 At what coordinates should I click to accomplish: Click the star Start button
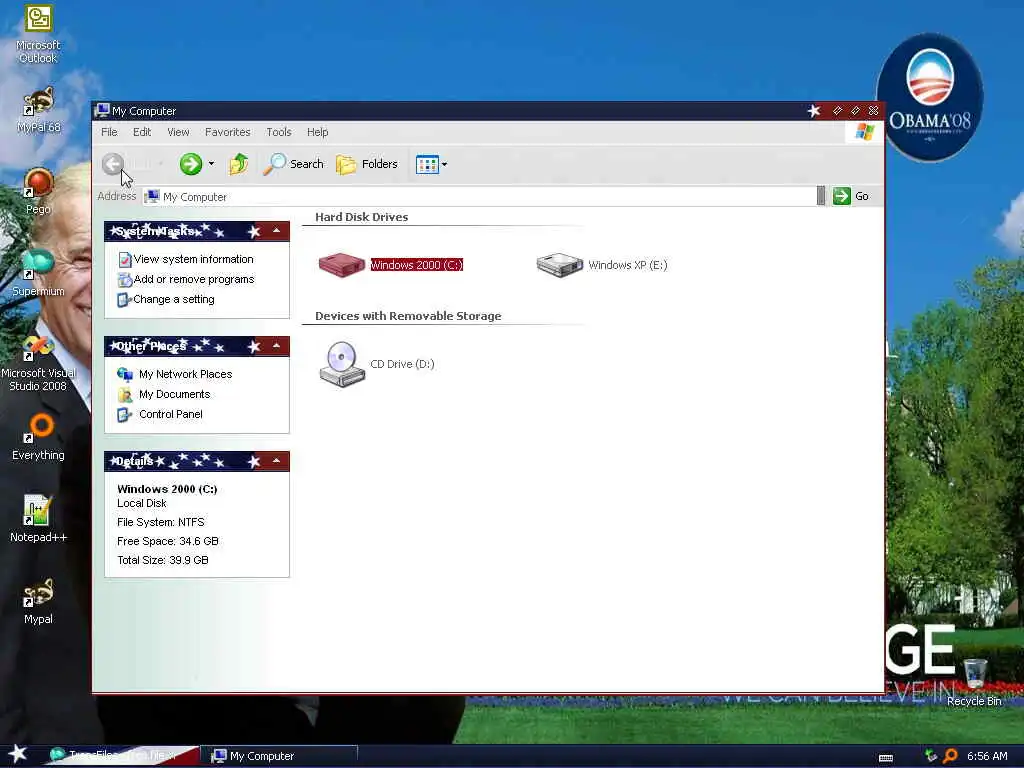coord(18,754)
